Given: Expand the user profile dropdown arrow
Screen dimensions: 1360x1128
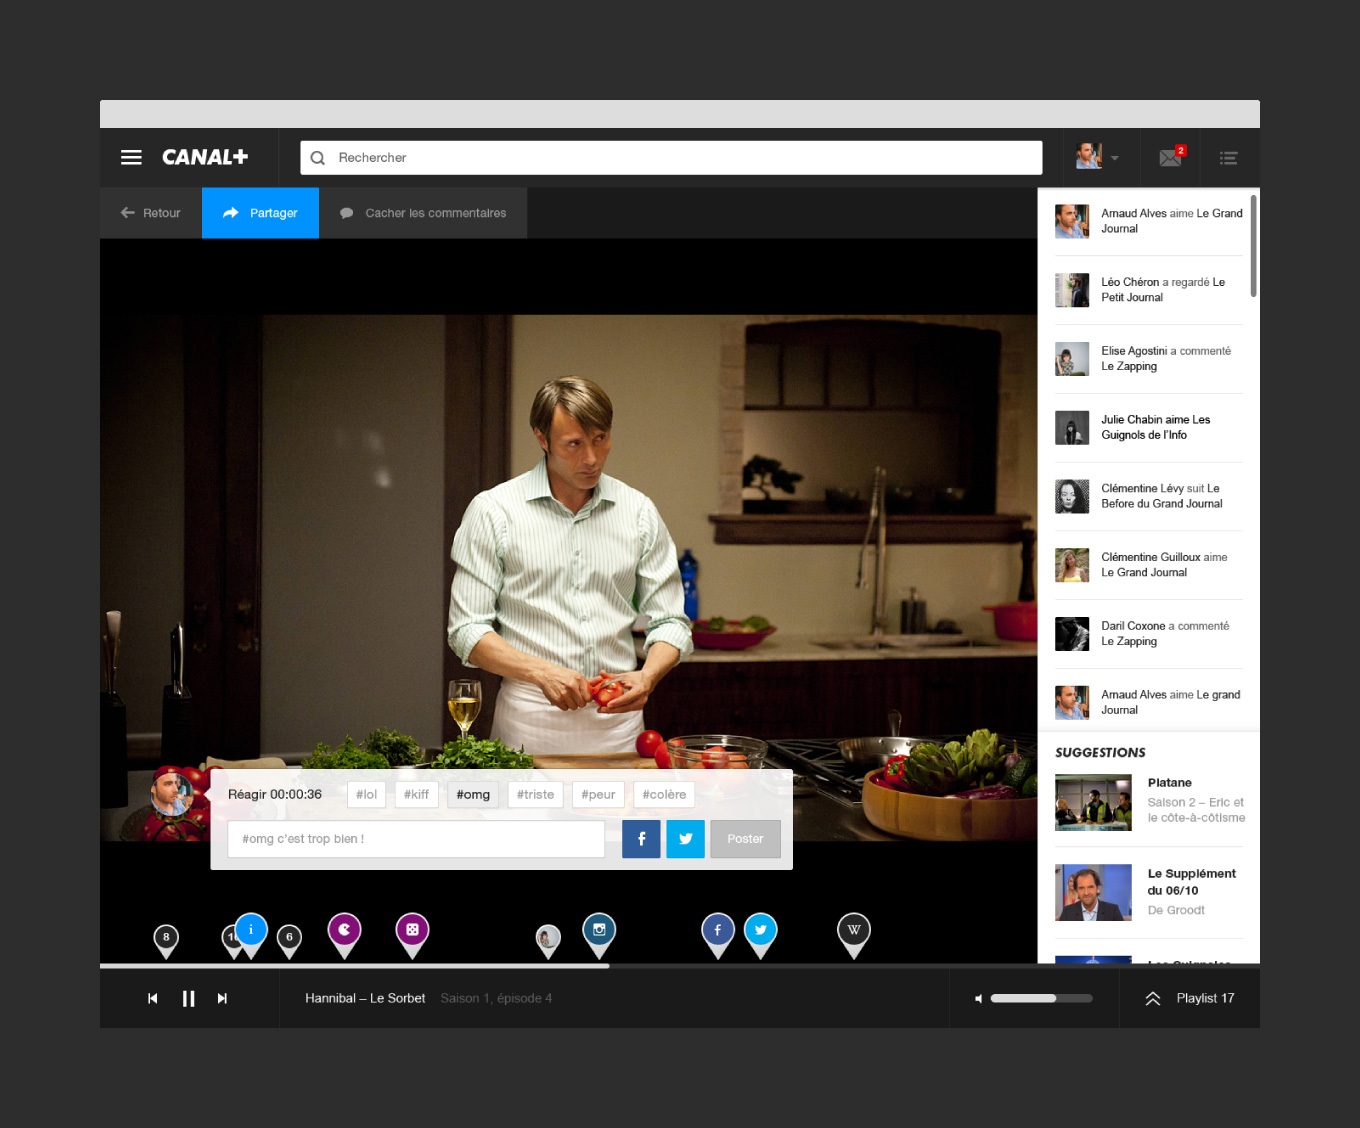Looking at the screenshot, I should point(1115,158).
